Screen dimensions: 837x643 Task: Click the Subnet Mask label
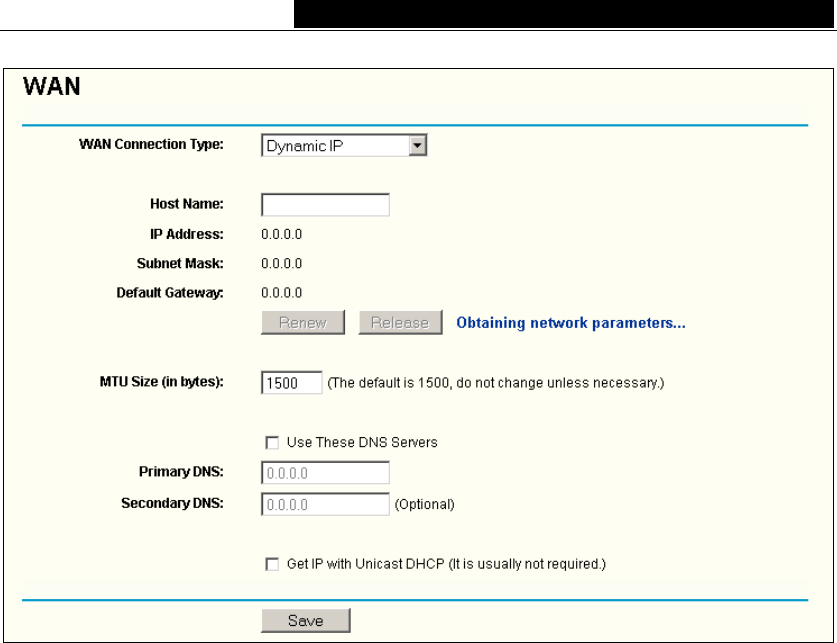[180, 264]
